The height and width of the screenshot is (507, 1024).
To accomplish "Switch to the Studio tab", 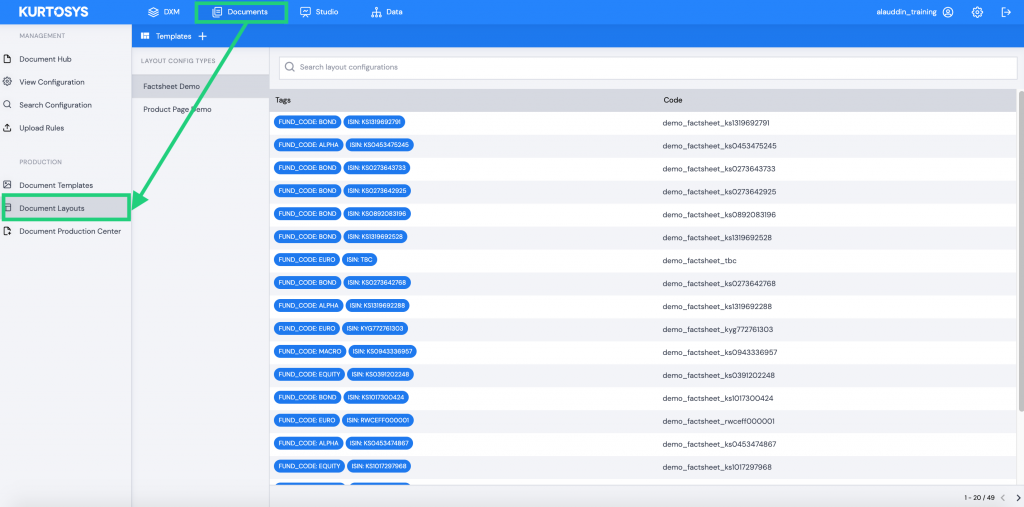I will pos(319,12).
